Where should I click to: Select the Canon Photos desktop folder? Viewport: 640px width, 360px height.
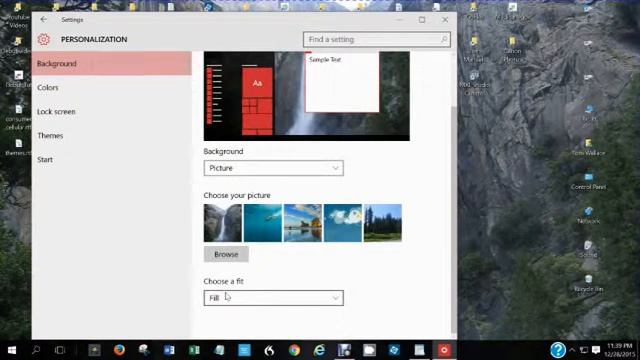(512, 49)
